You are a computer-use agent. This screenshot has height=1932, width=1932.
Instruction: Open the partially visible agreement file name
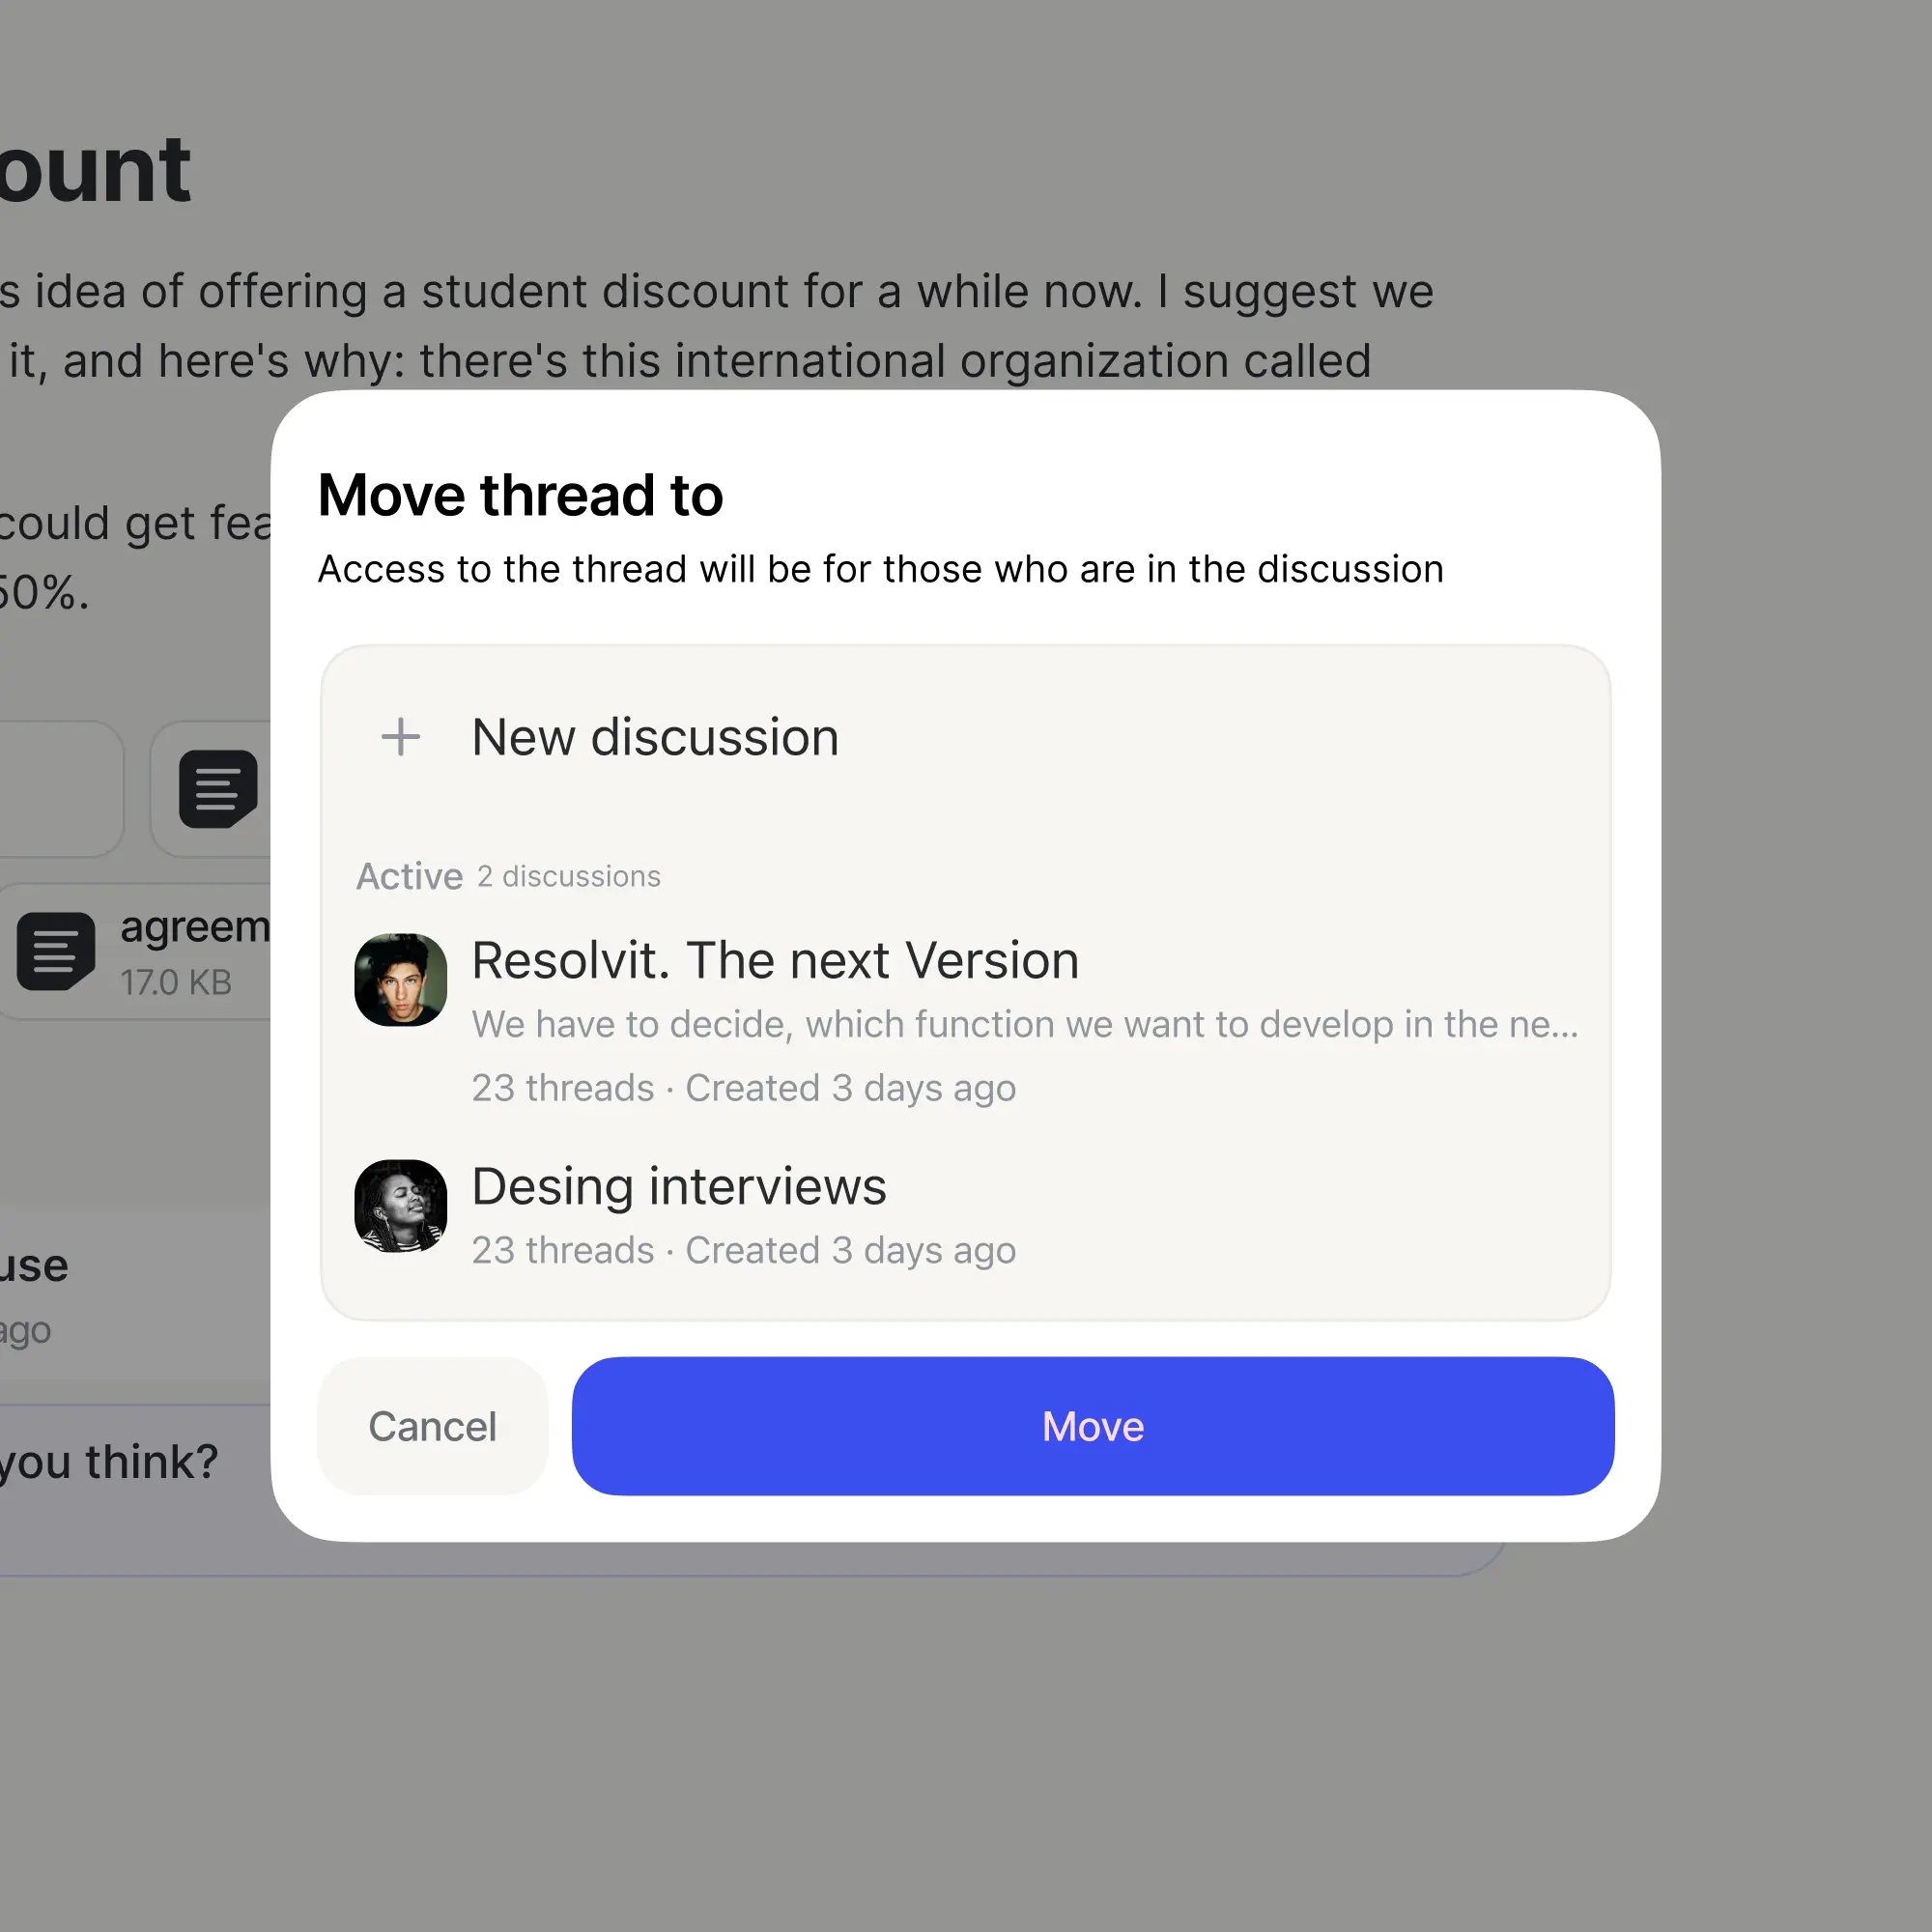click(x=195, y=927)
